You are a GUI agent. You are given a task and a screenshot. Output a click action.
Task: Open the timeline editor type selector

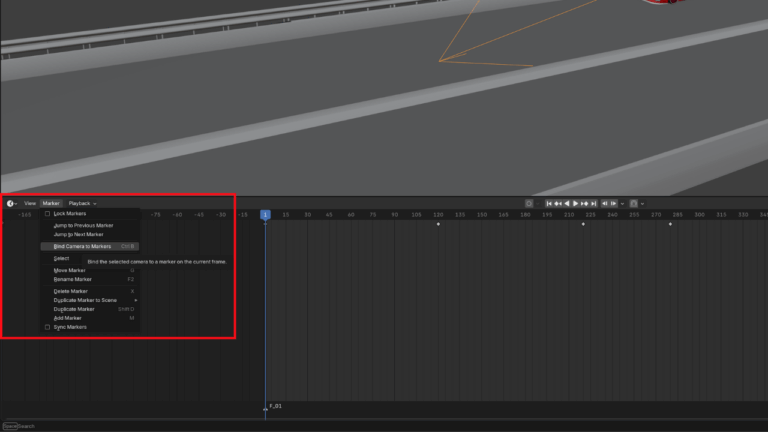click(x=12, y=203)
